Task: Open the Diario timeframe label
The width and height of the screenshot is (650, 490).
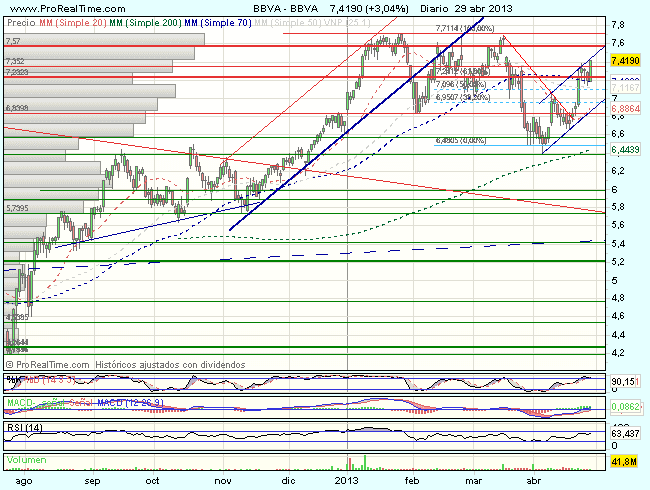Action: coord(408,8)
